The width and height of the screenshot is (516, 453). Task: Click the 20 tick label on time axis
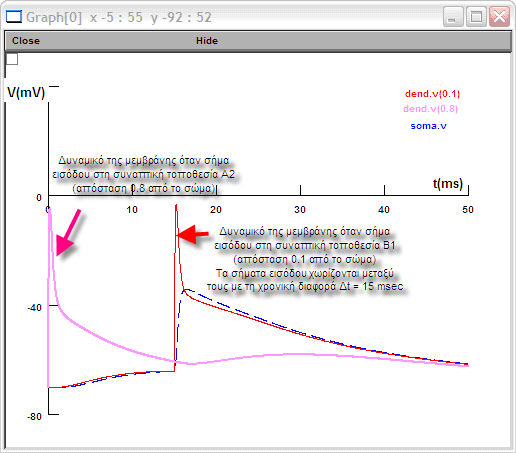[x=216, y=210]
